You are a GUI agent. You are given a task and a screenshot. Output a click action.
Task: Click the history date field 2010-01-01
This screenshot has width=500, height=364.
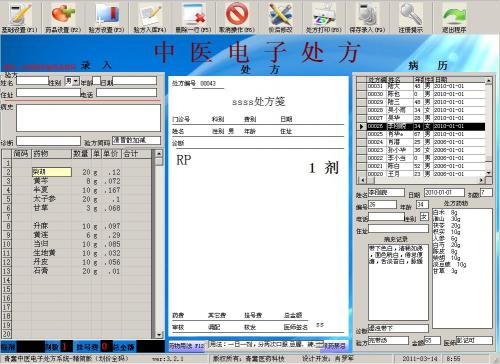pos(444,193)
